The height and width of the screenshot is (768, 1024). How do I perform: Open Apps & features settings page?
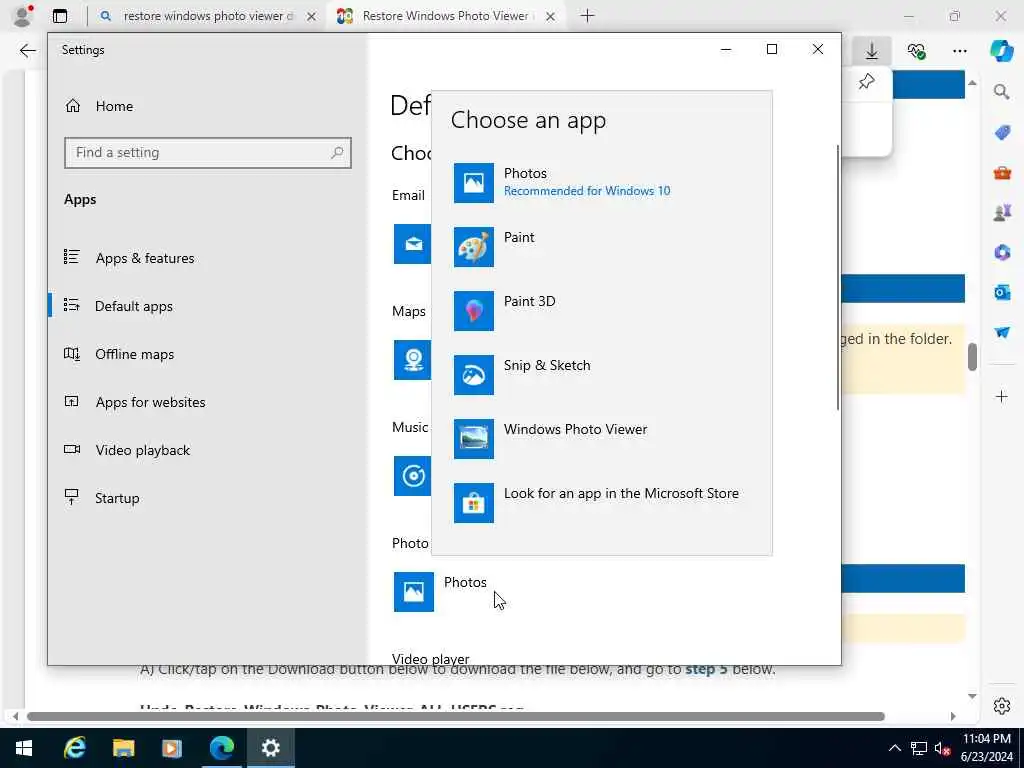point(208,258)
